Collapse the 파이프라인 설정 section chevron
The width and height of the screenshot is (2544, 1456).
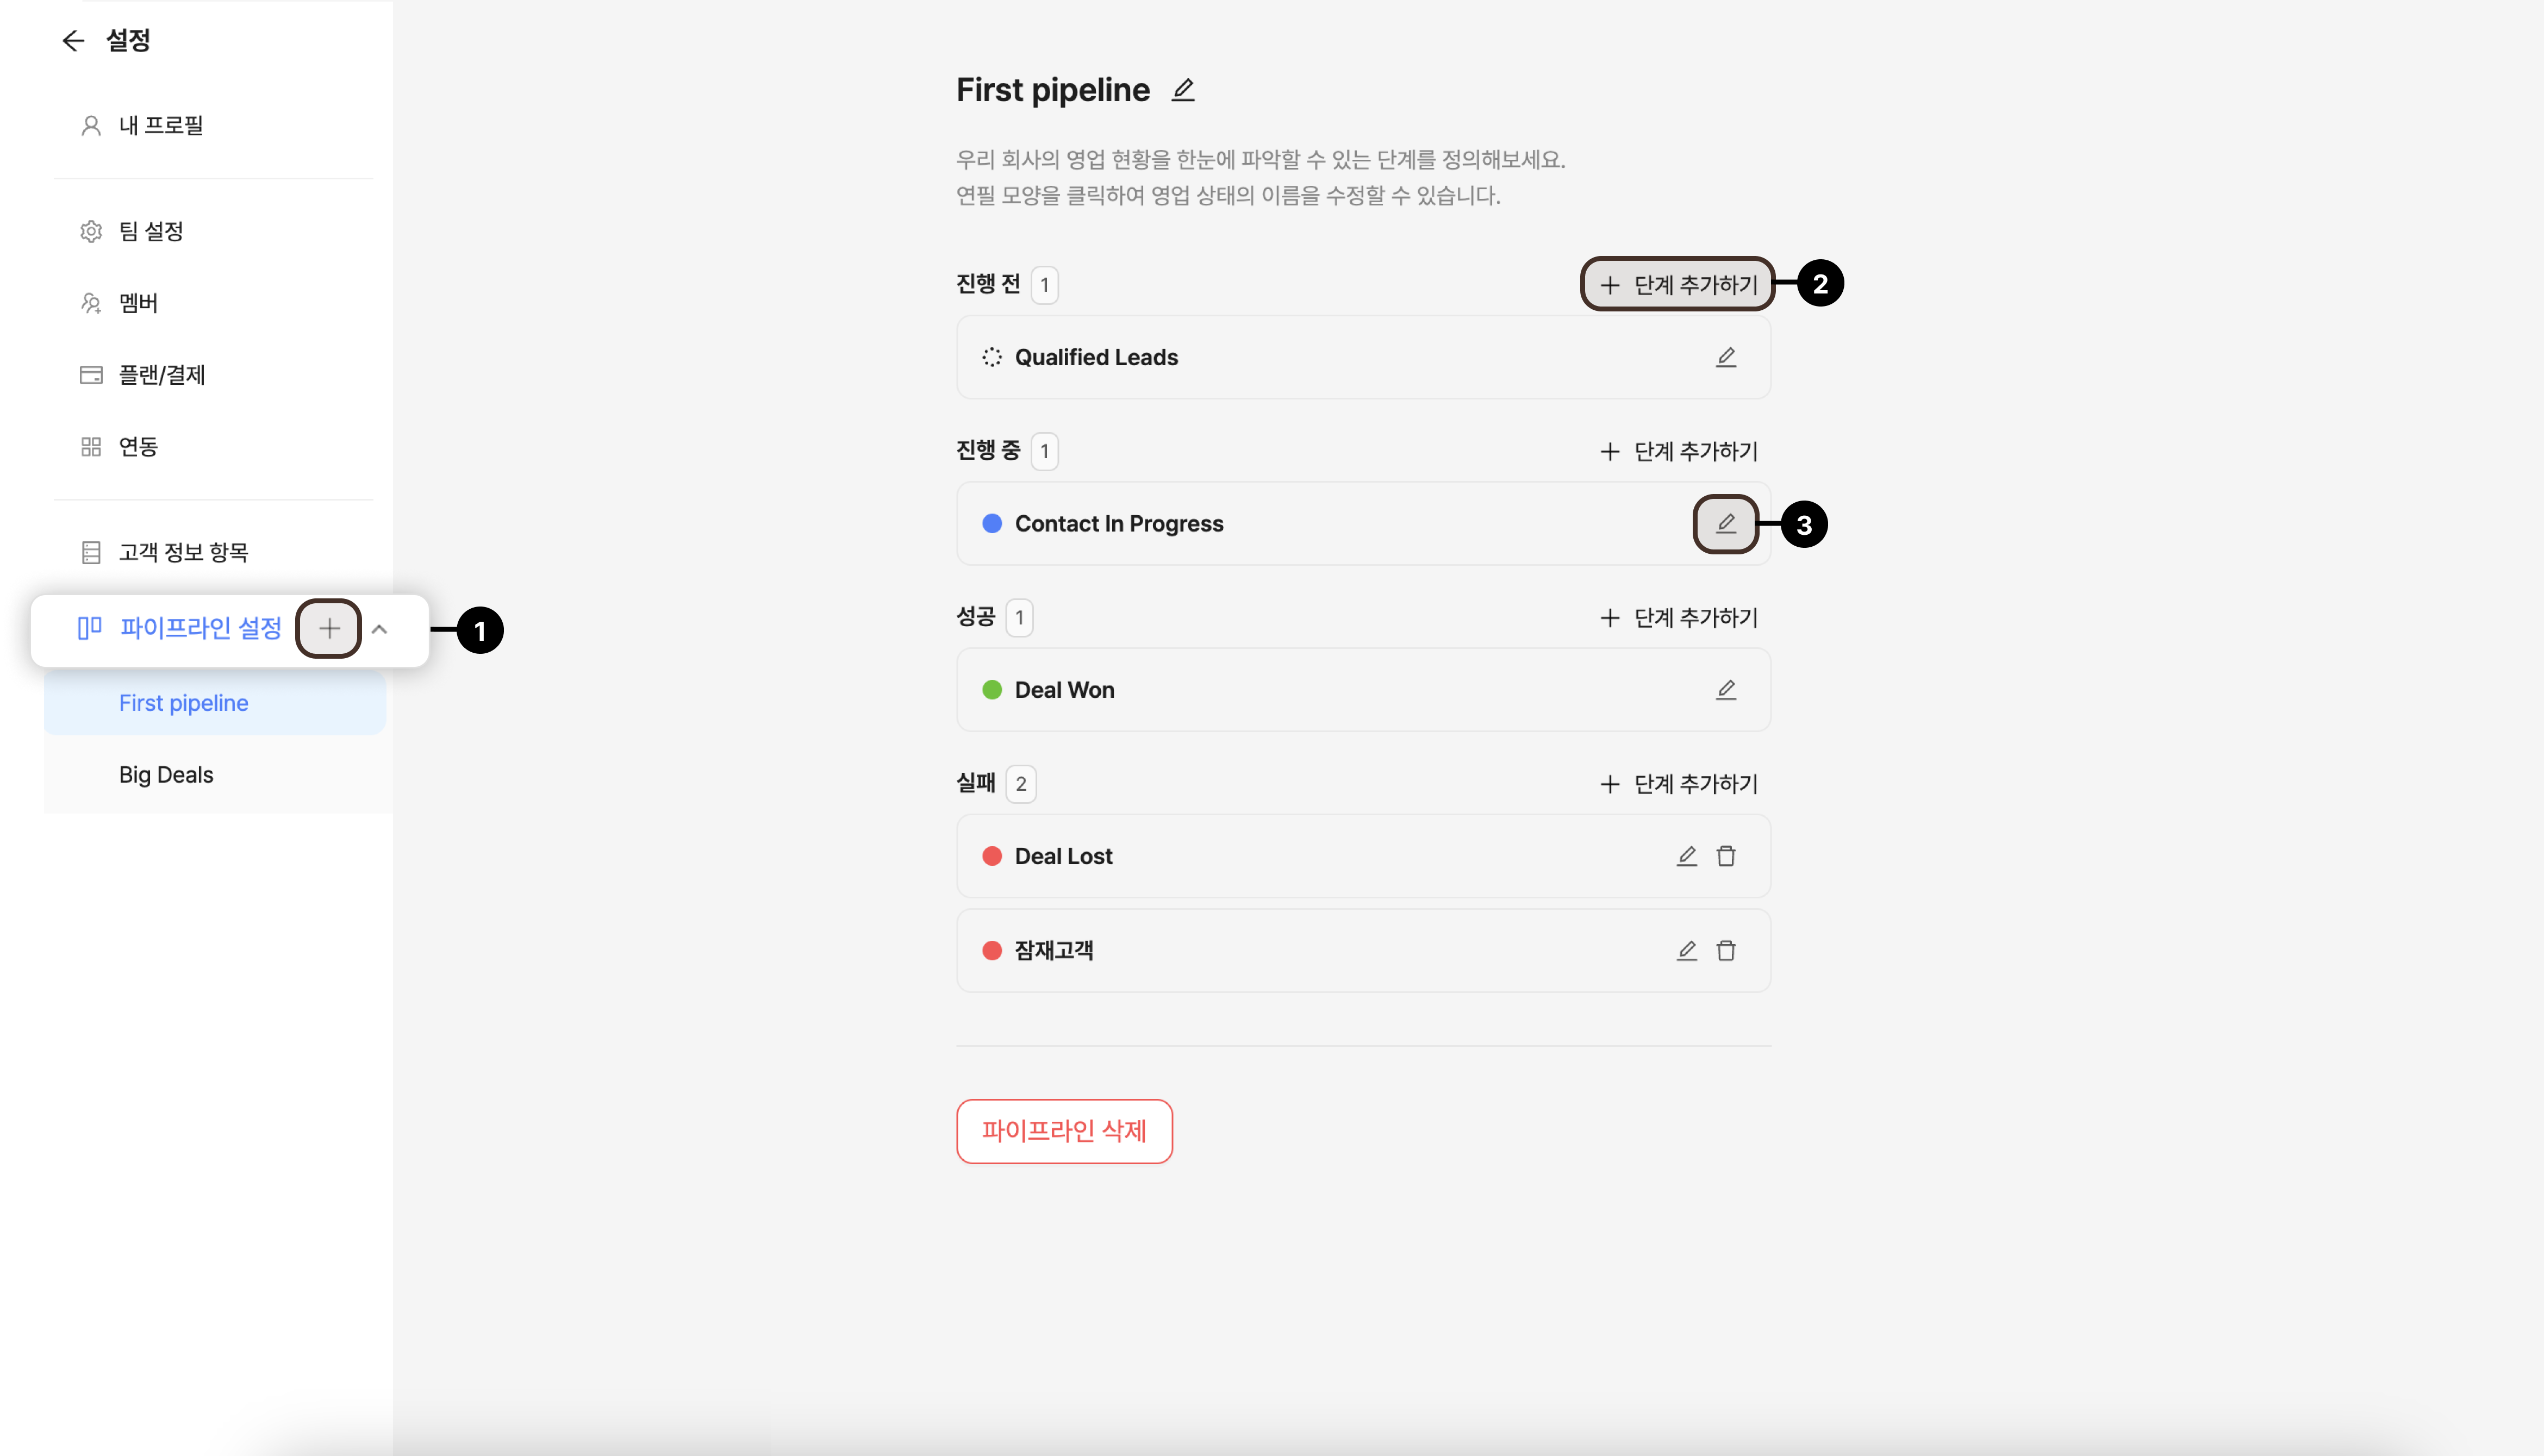tap(379, 629)
